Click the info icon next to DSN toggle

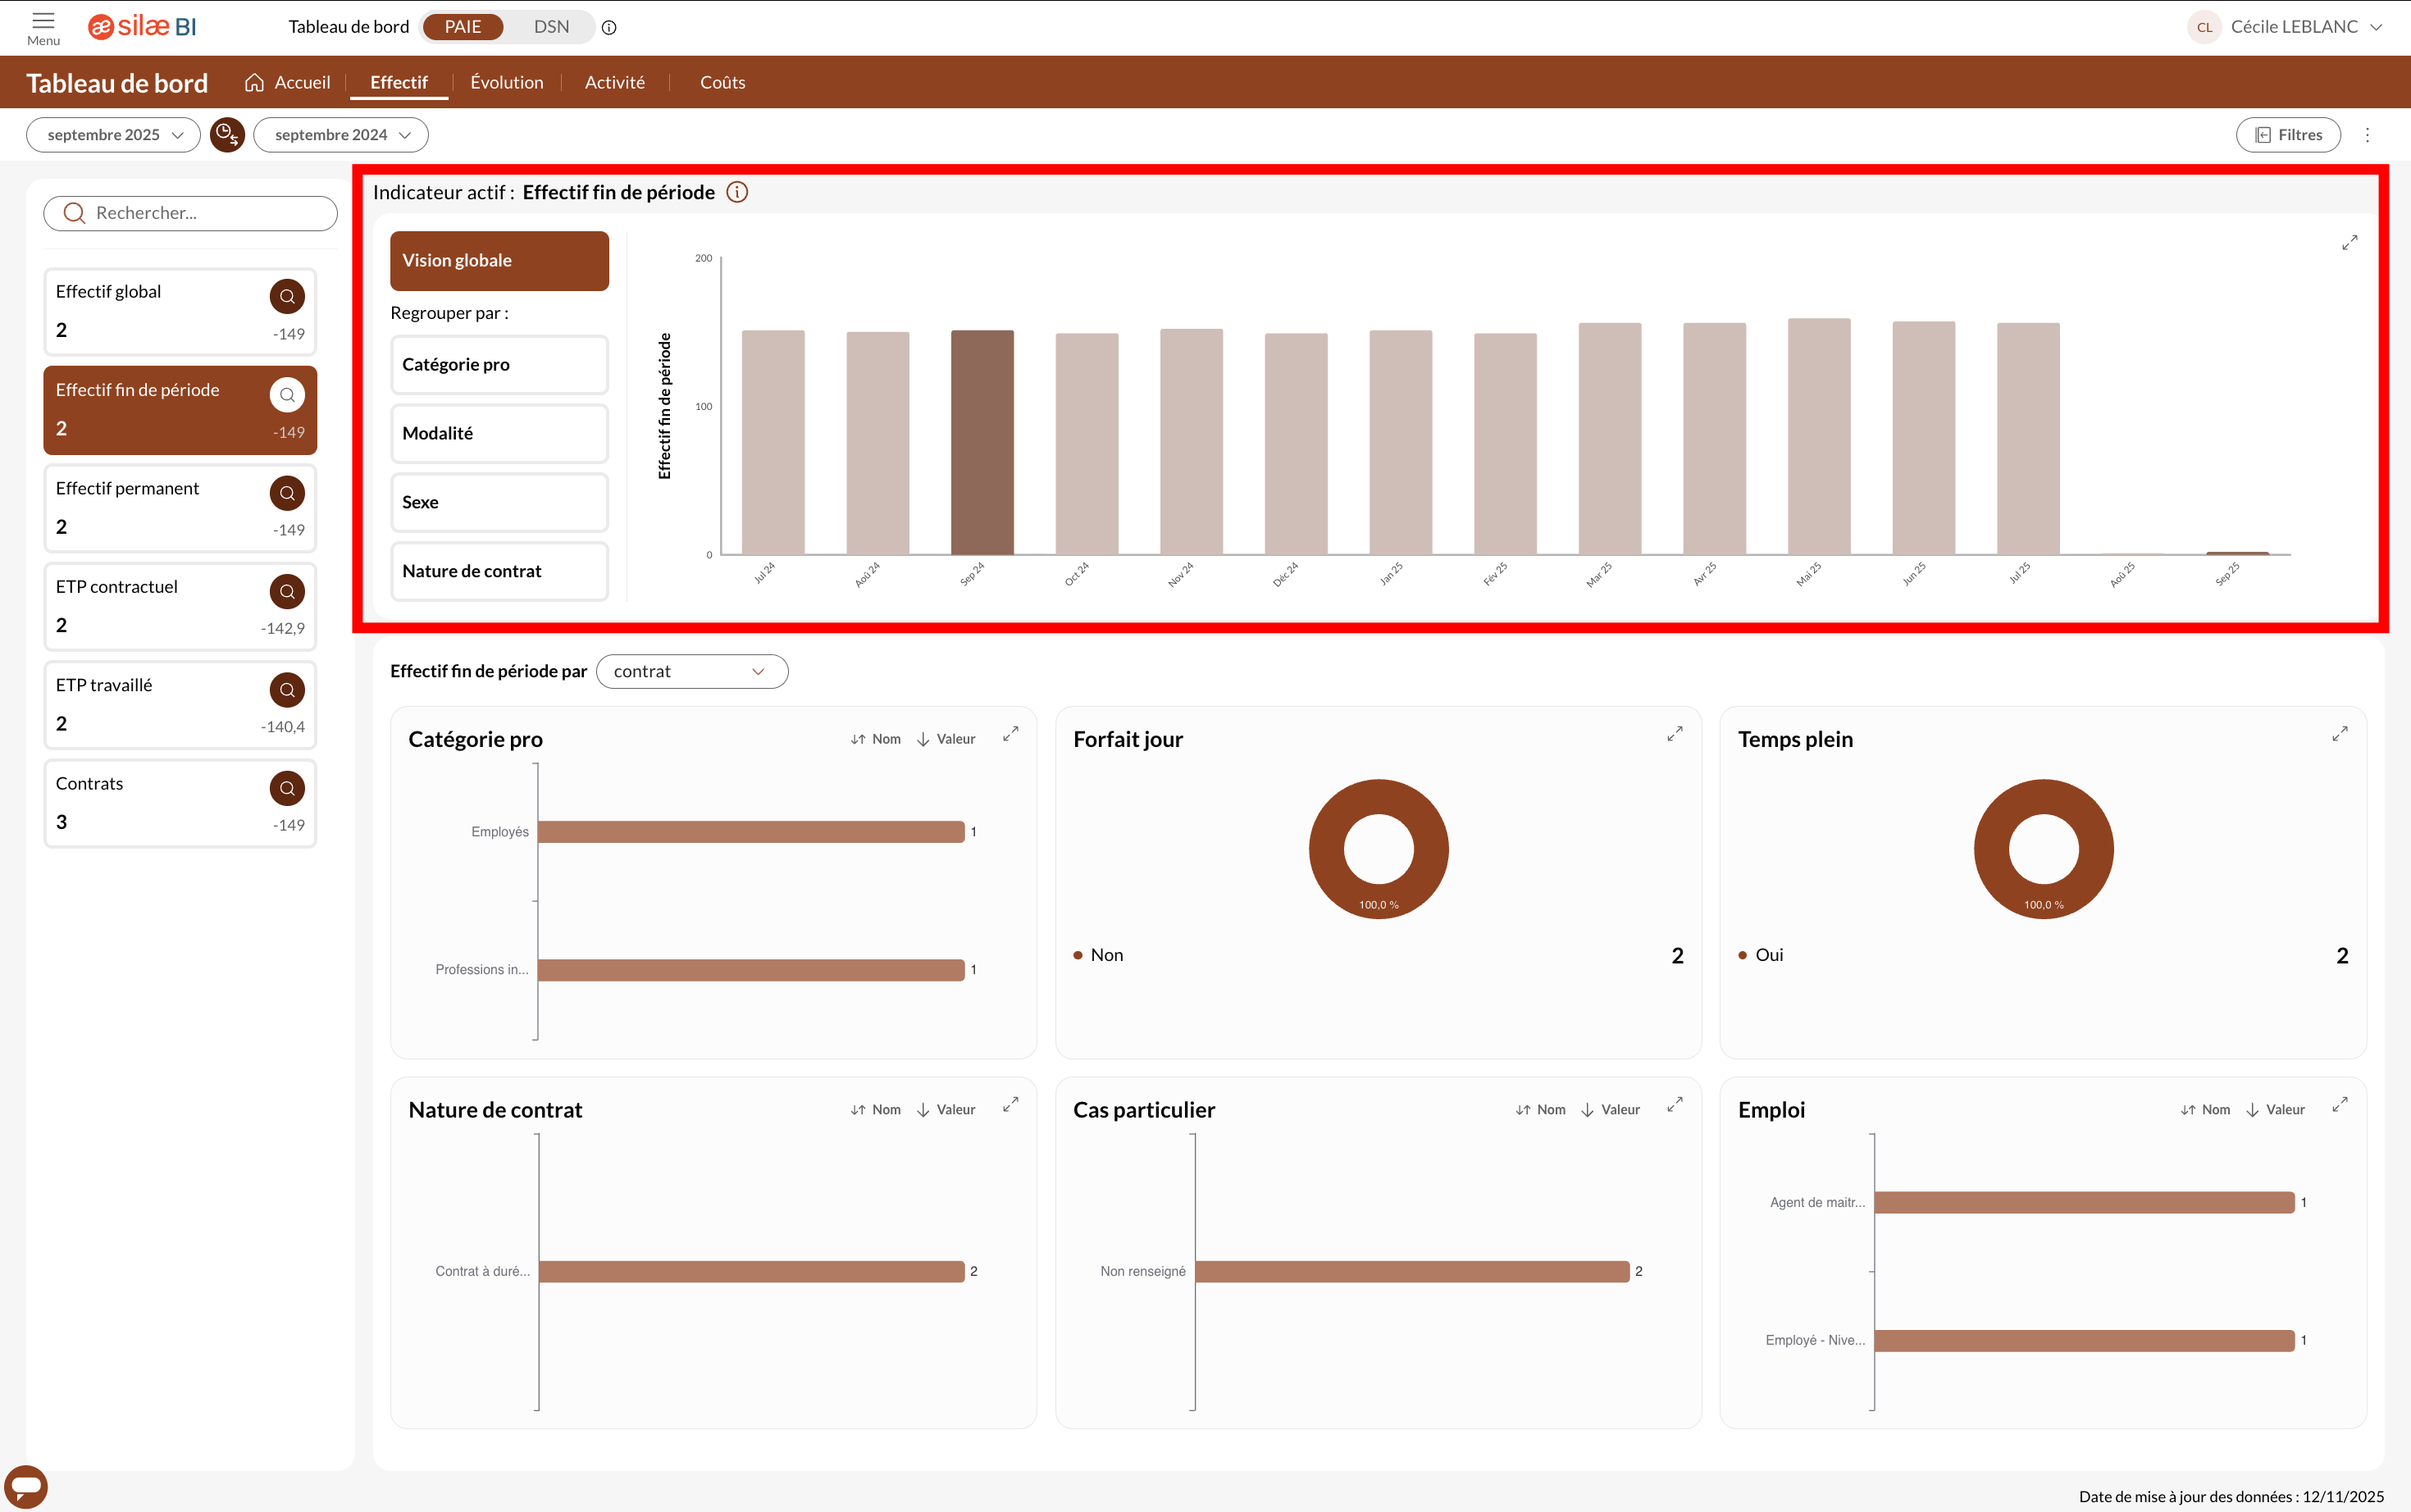tap(609, 28)
